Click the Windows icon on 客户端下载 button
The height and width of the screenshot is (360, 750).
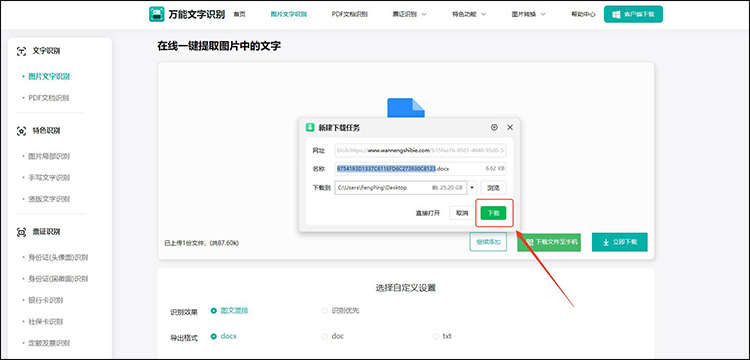(616, 14)
